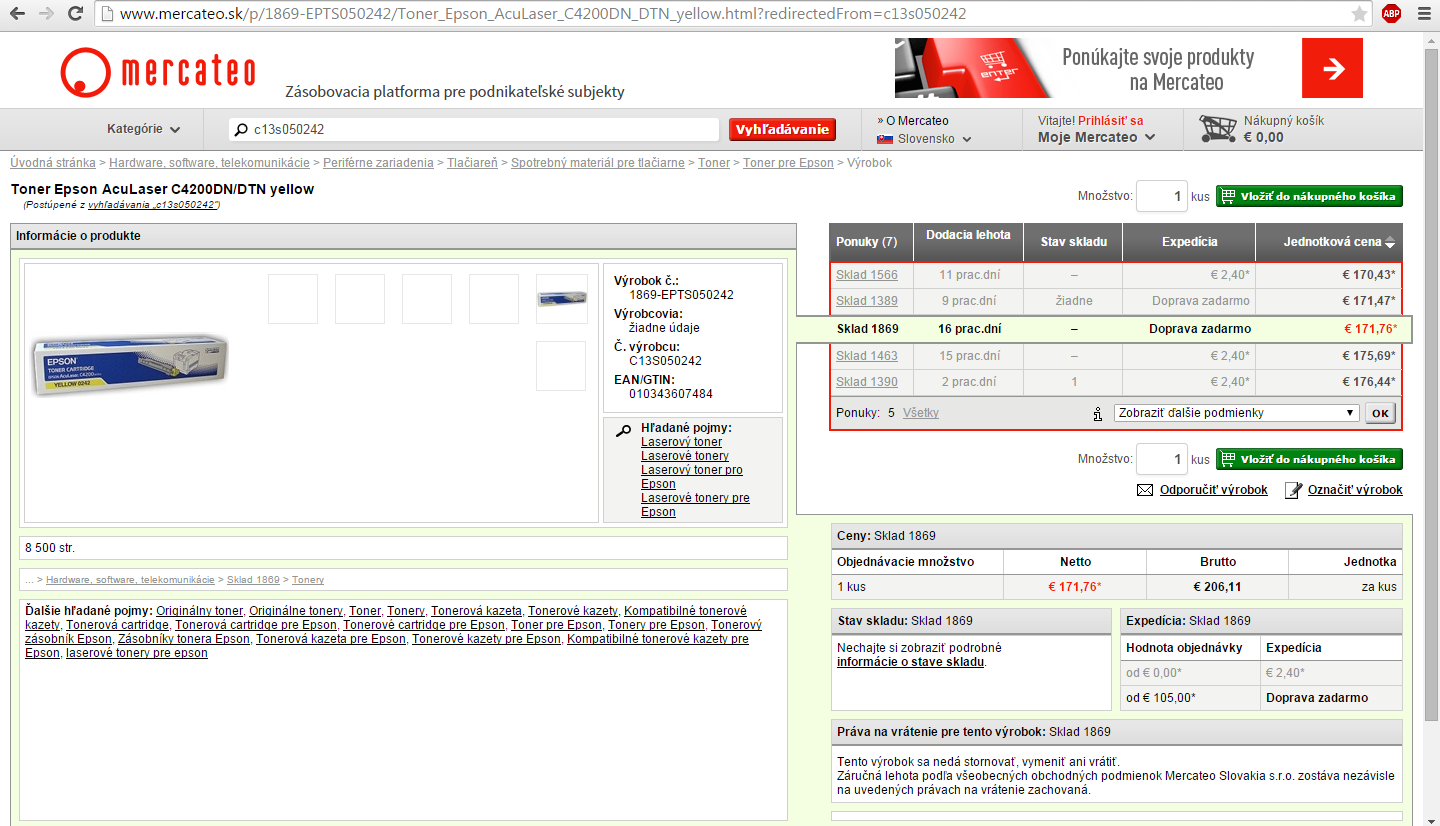The image size is (1440, 826).
Task: Click the red arrow on the banner
Action: (x=1332, y=68)
